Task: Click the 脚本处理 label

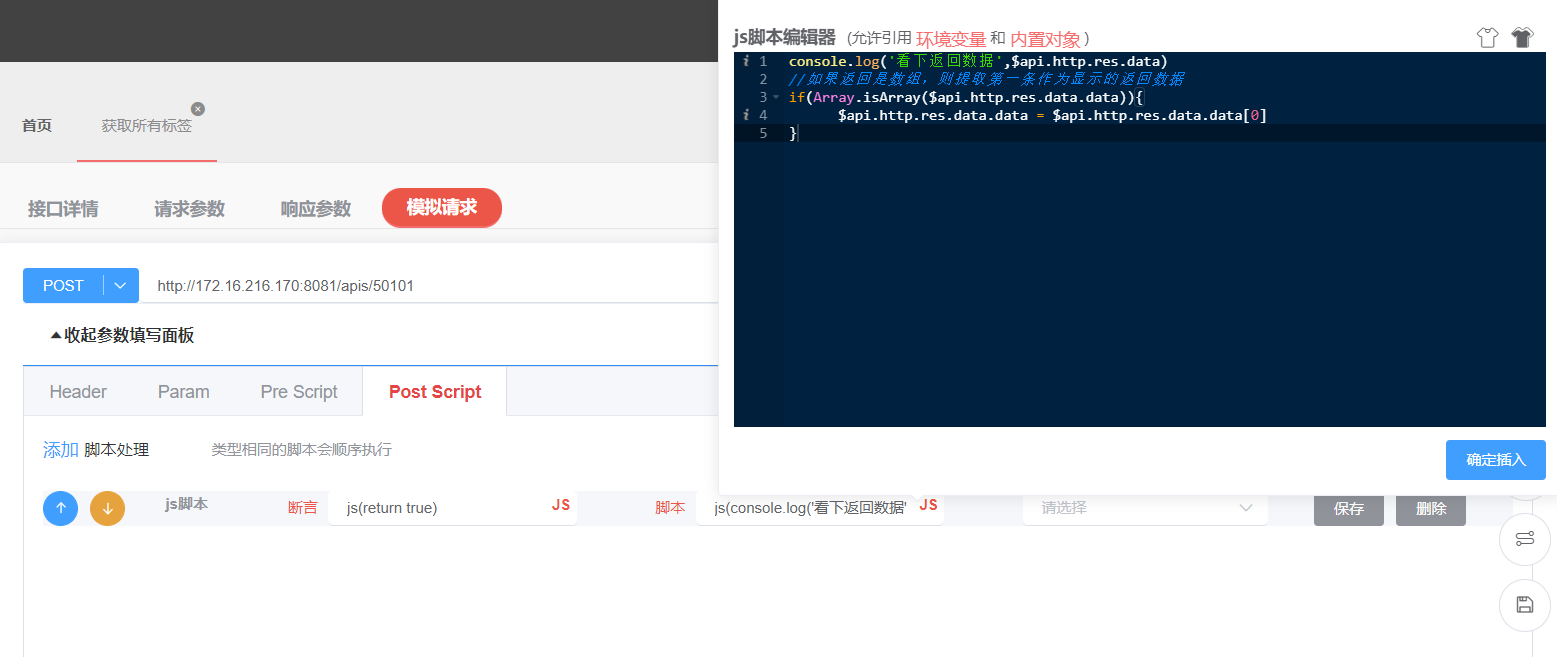Action: pos(117,450)
